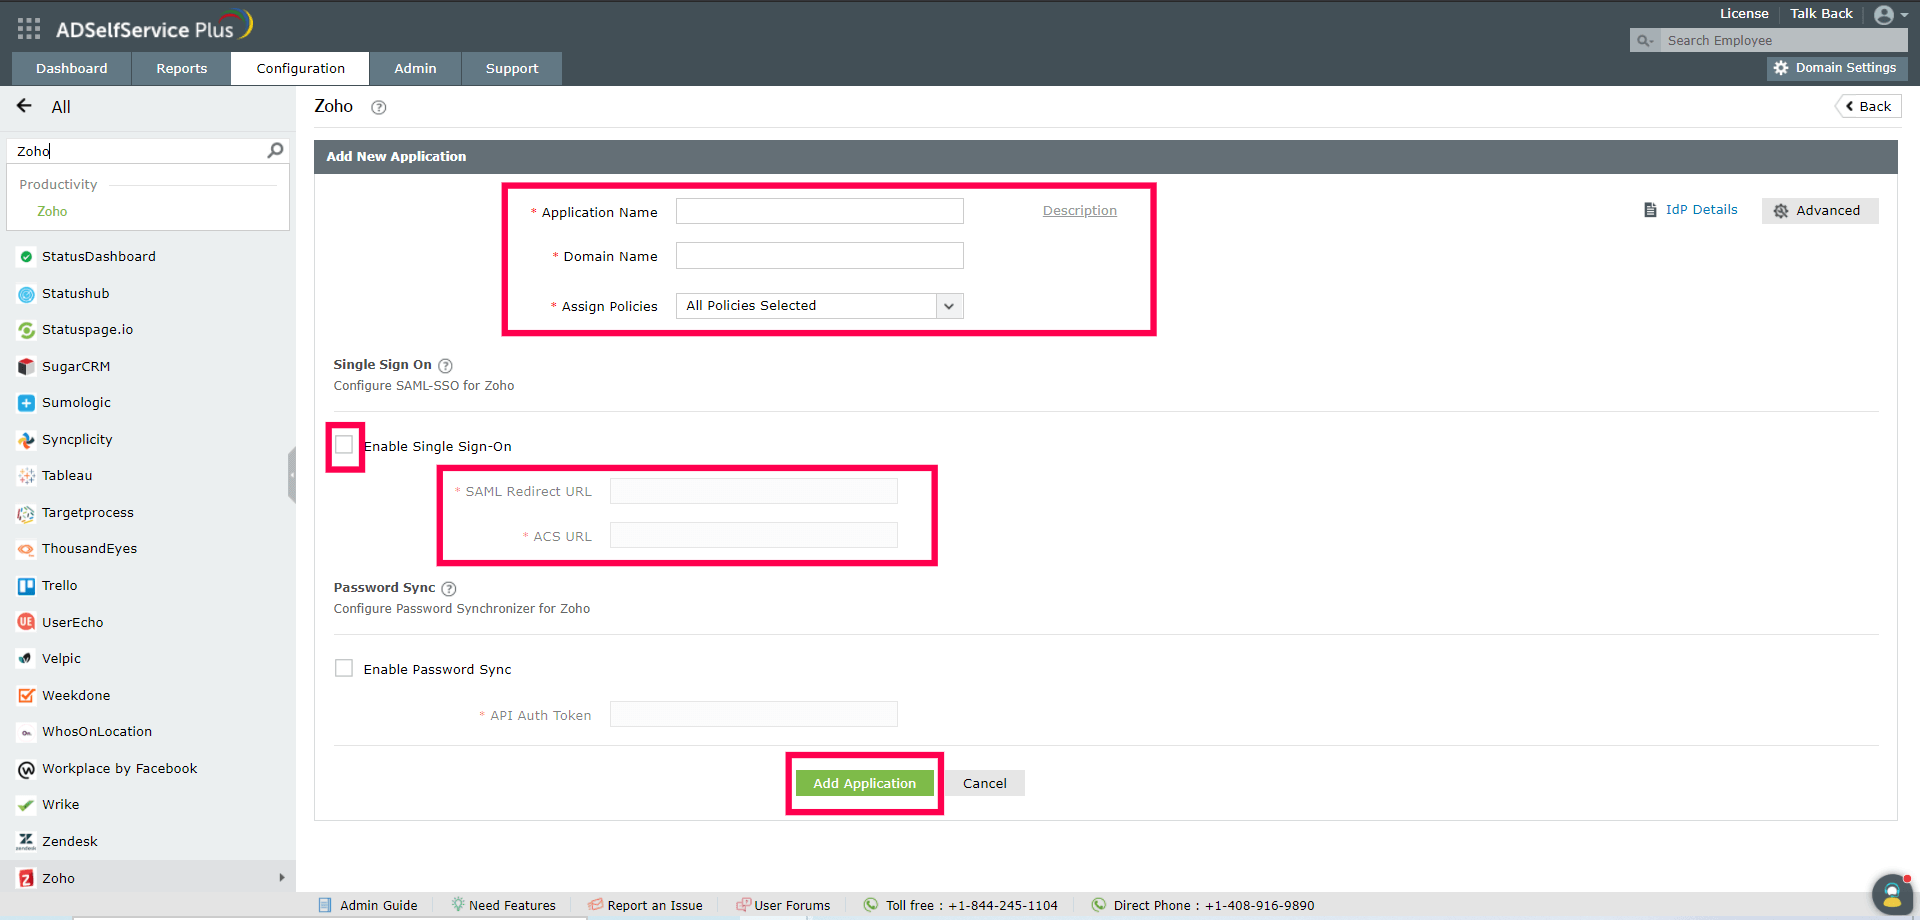
Task: Open the Support tab
Action: point(512,69)
